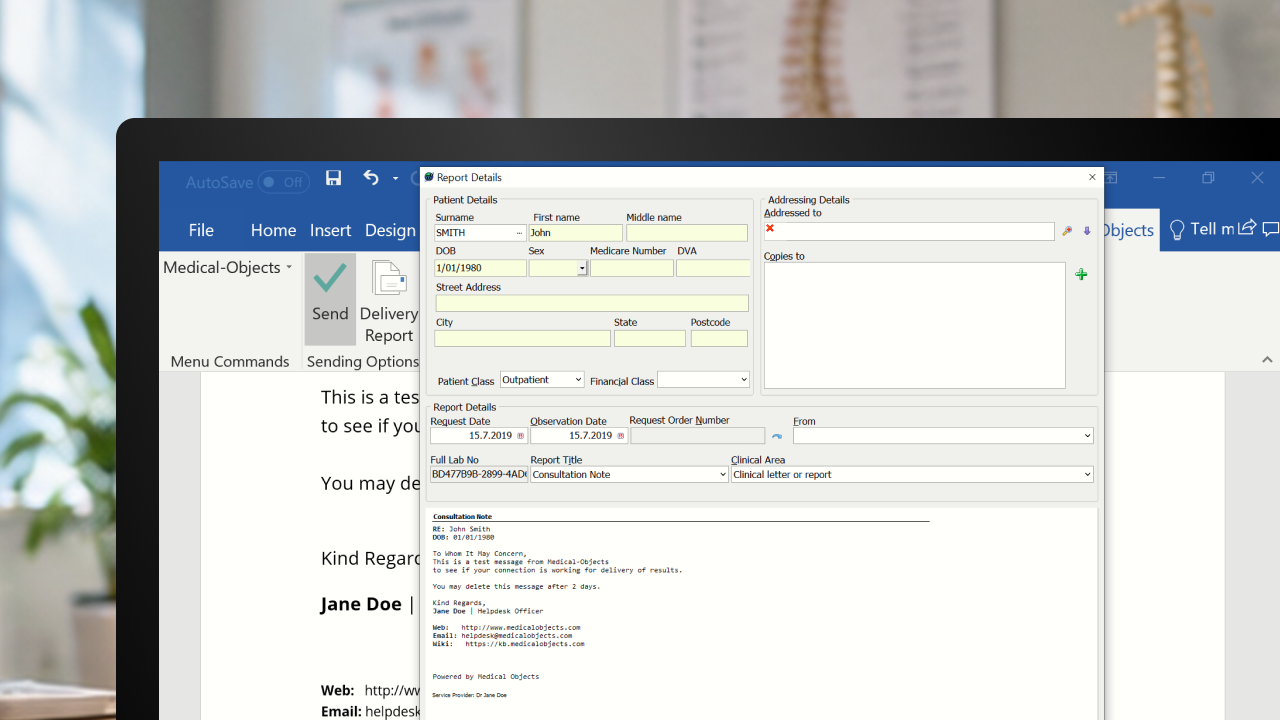1280x720 pixels.
Task: Click the Tell me lightbulb icon
Action: tap(1177, 230)
